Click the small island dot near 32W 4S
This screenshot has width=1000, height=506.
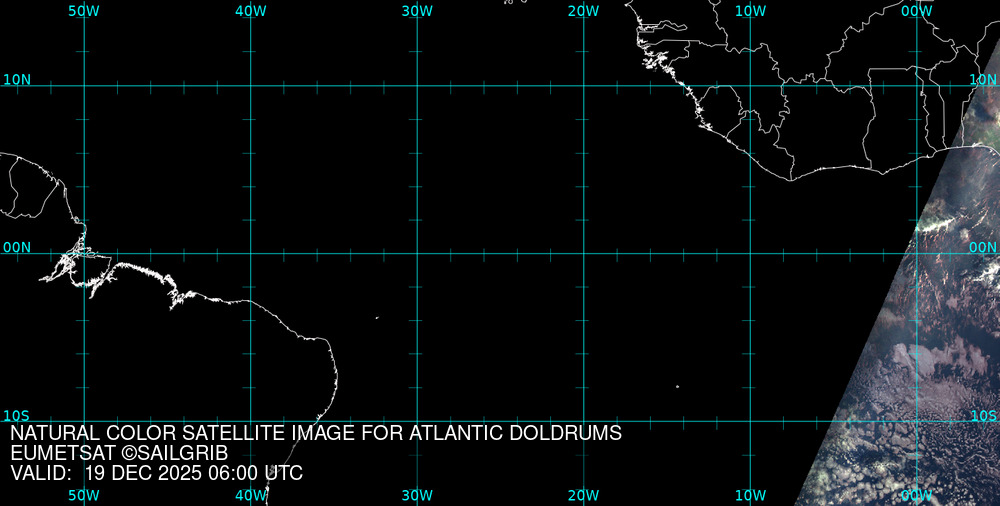377,318
